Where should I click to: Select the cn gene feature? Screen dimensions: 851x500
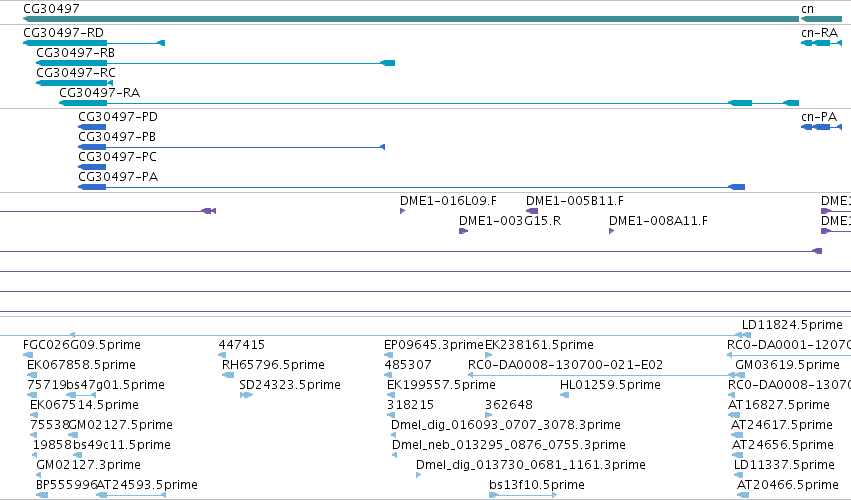821,19
